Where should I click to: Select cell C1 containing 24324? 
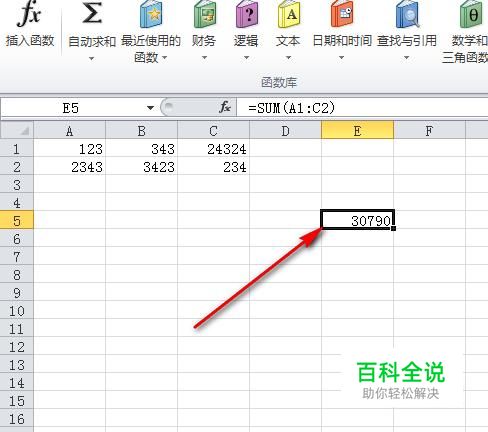pyautogui.click(x=213, y=149)
